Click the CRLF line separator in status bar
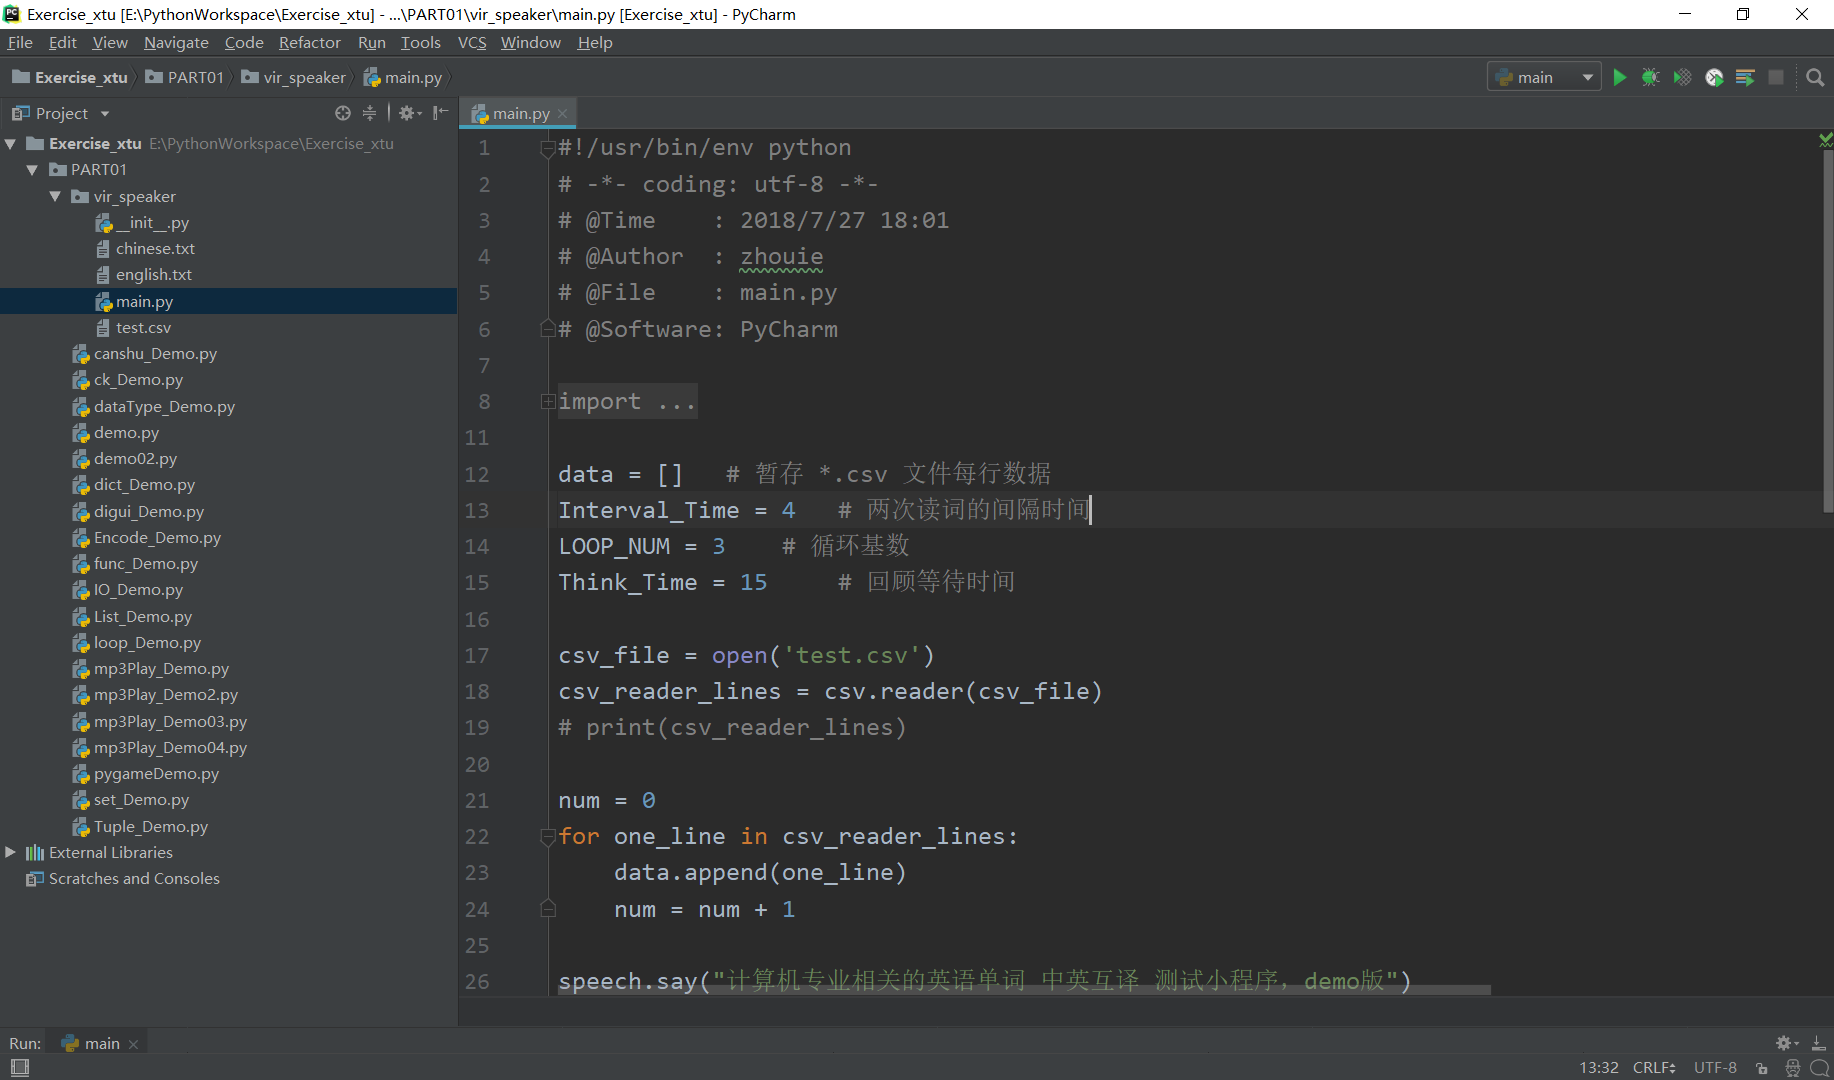Viewport: 1834px width, 1080px height. click(x=1653, y=1068)
